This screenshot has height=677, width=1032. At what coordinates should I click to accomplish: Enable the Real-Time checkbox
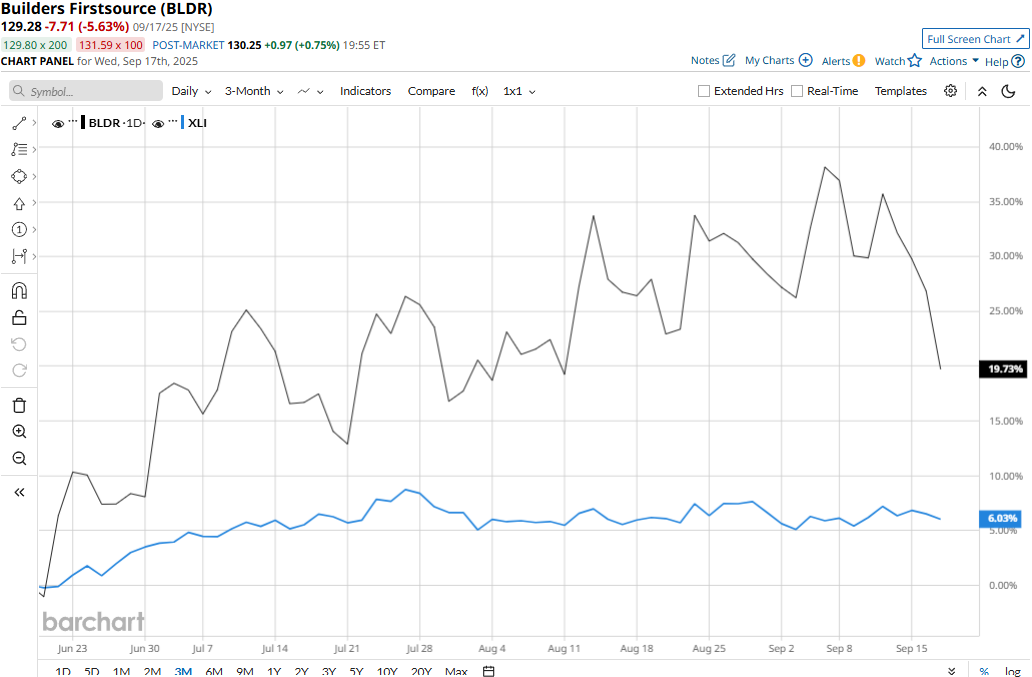click(x=796, y=91)
